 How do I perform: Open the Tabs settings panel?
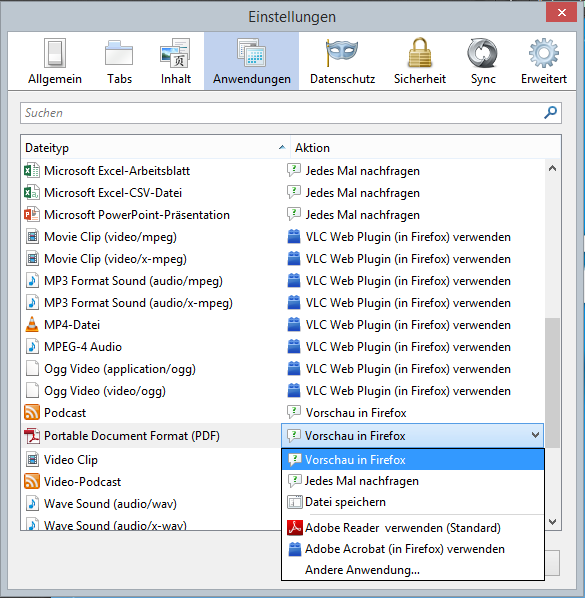click(x=119, y=61)
